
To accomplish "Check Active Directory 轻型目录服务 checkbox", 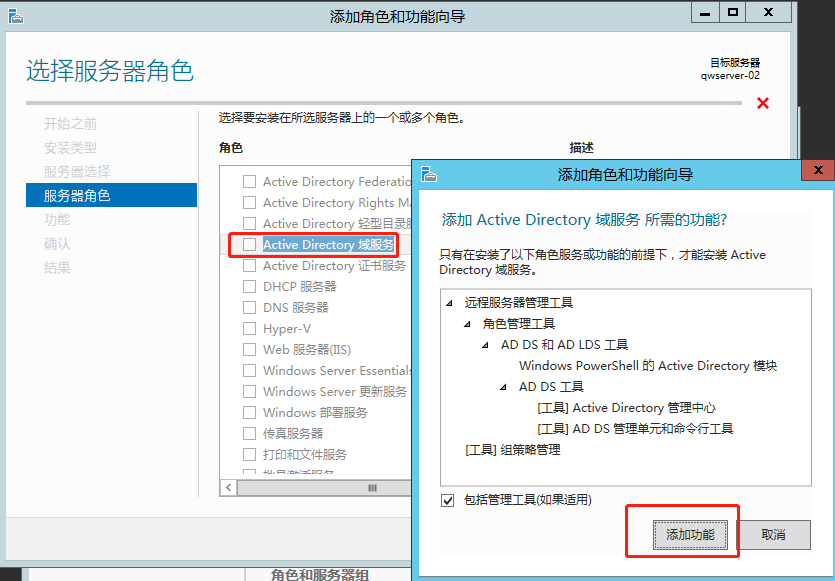I will [x=249, y=224].
